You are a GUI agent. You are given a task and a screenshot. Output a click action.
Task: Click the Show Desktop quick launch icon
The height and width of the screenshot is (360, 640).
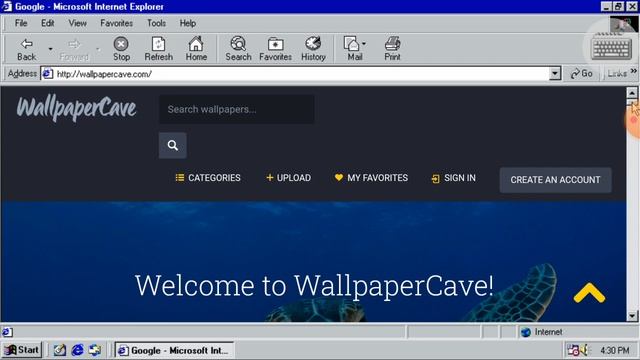pos(60,350)
